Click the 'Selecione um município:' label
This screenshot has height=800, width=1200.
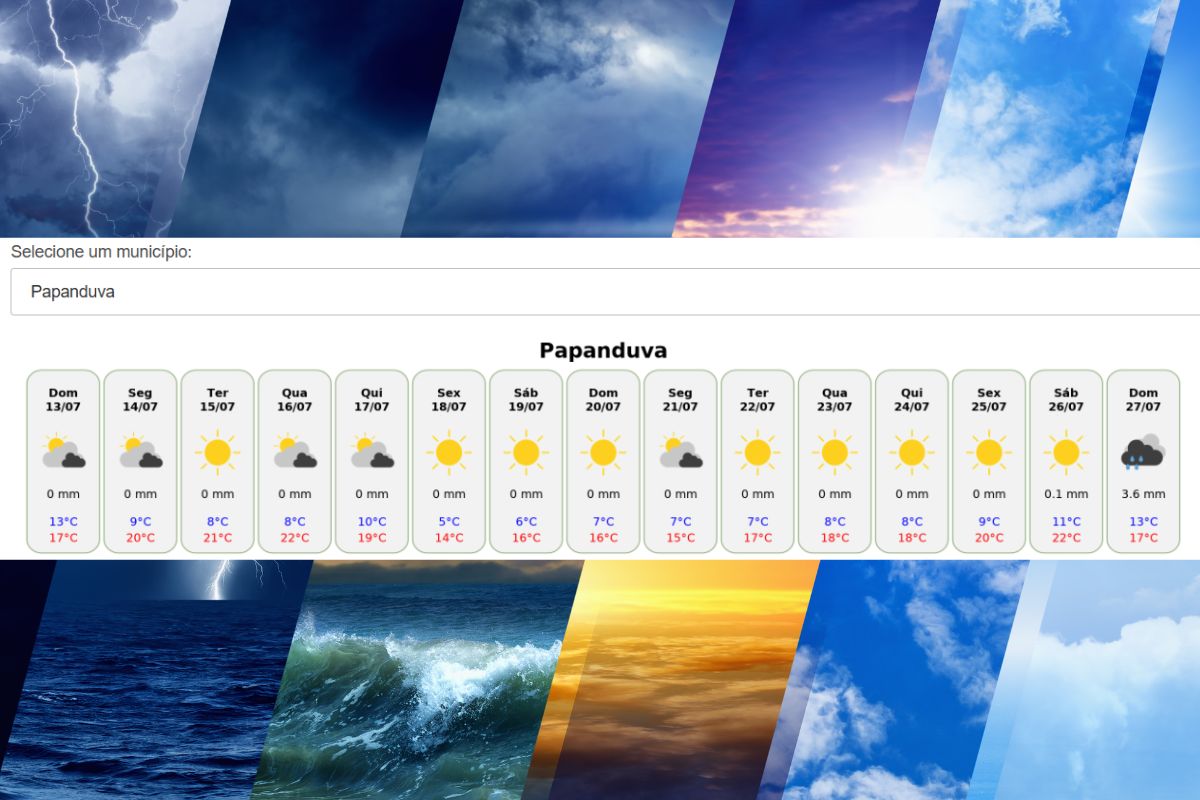pos(101,252)
